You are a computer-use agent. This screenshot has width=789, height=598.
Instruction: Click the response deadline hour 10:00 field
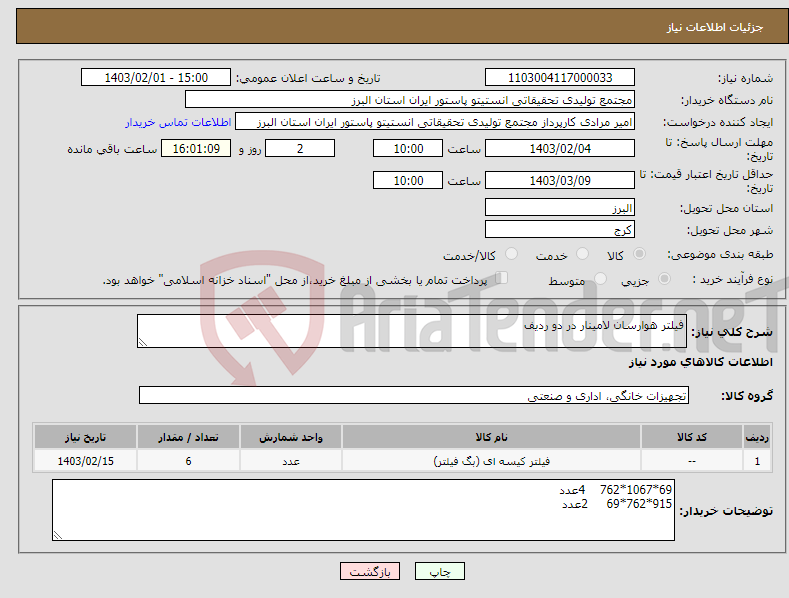tap(408, 148)
